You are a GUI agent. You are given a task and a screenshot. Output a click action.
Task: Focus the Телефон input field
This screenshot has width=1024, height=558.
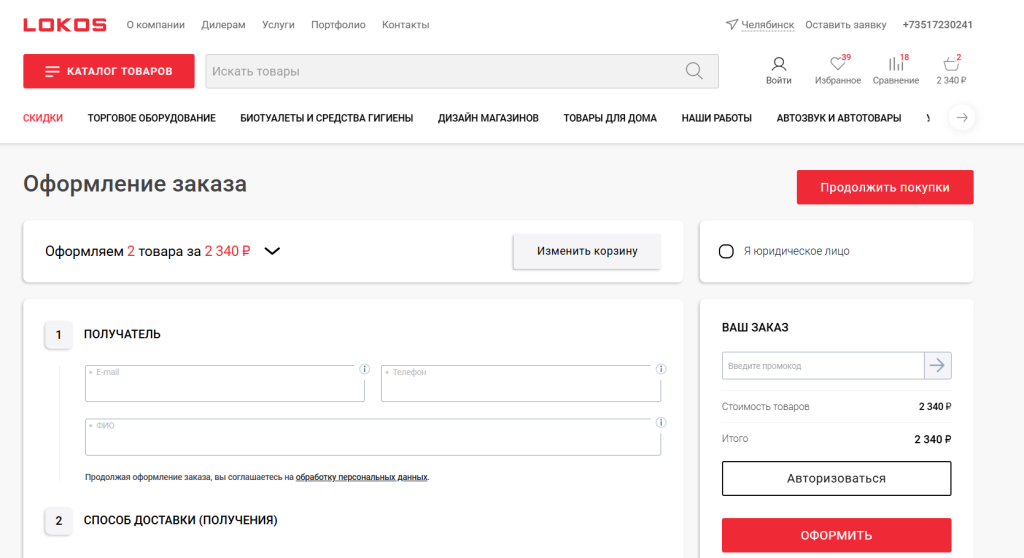(x=521, y=384)
